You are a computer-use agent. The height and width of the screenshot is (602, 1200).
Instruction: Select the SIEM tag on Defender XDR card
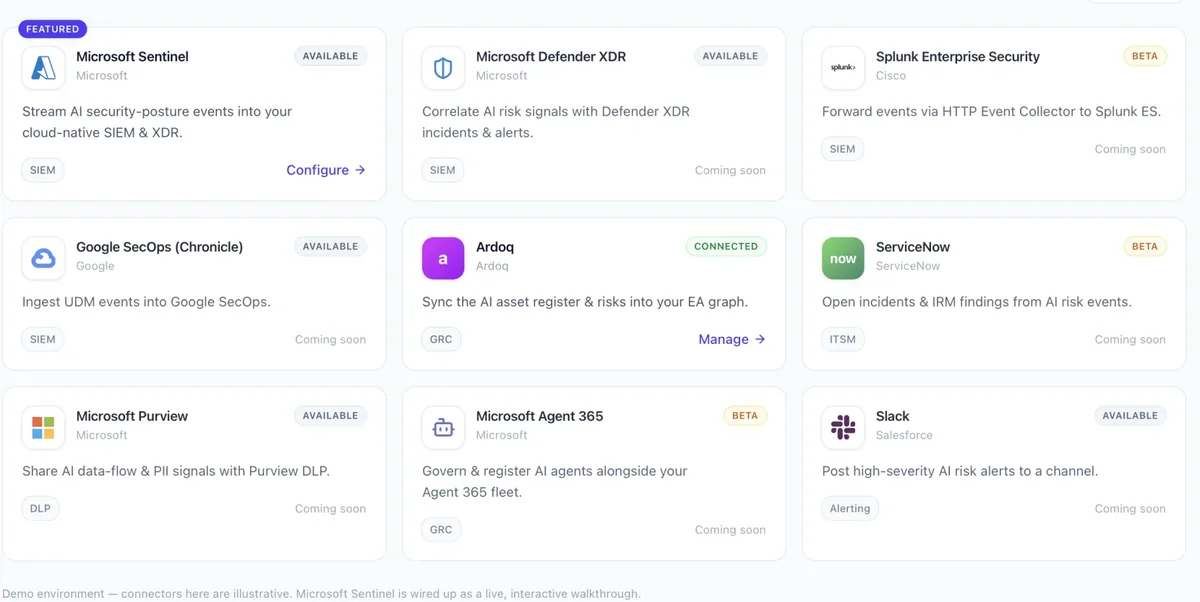tap(443, 170)
